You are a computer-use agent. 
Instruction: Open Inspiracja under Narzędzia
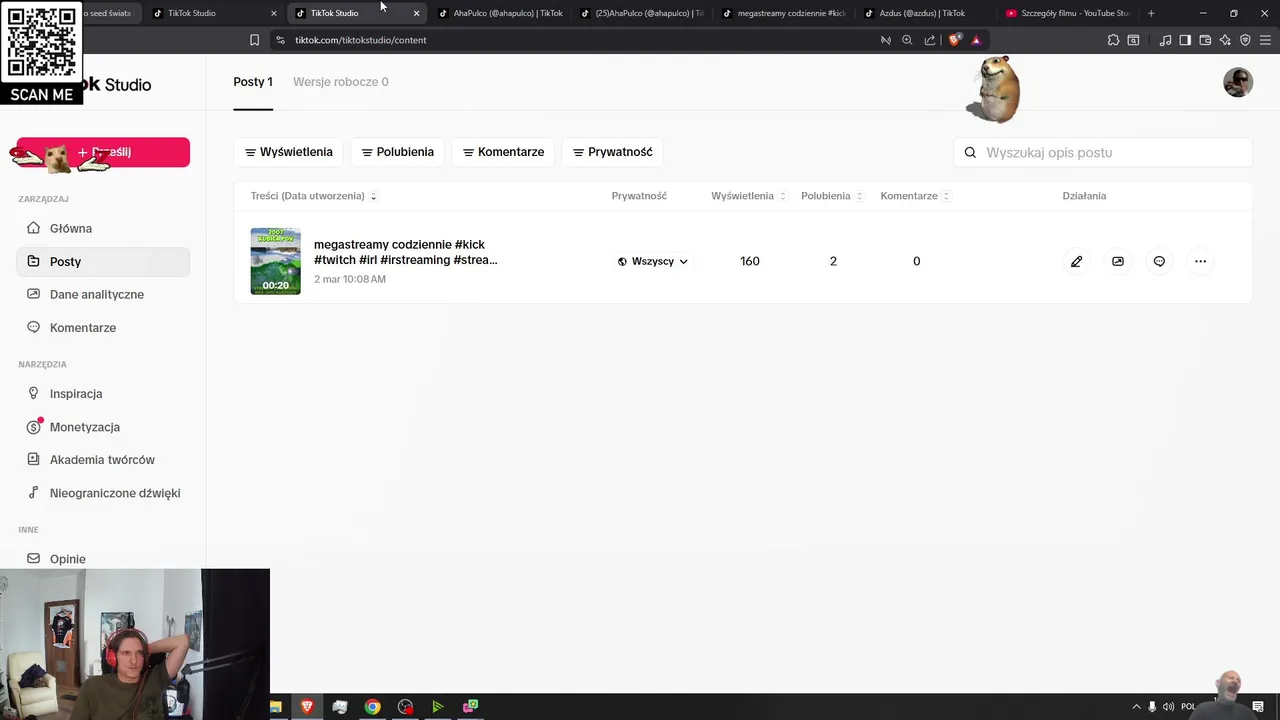(x=103, y=393)
